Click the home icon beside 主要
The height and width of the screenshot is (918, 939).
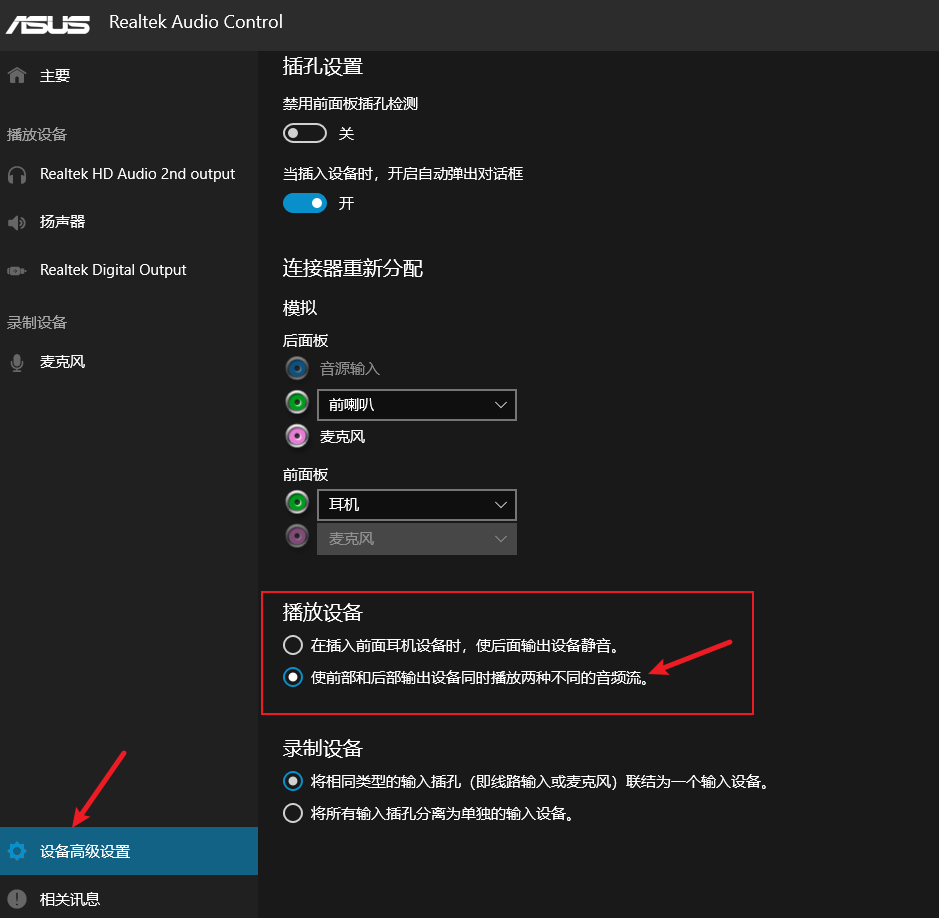pyautogui.click(x=17, y=76)
